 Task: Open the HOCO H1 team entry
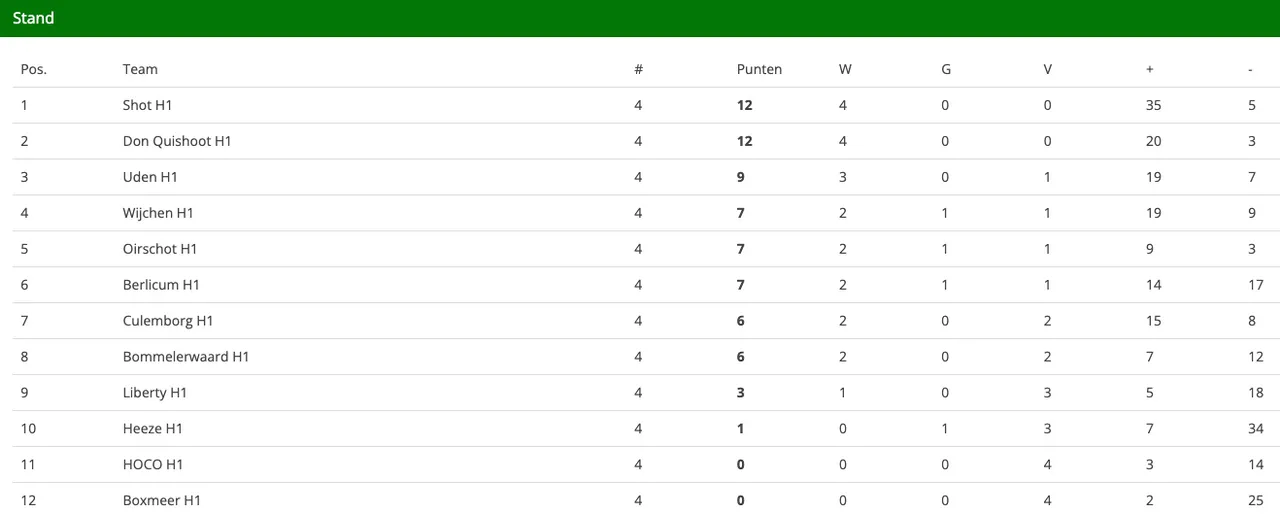[153, 465]
